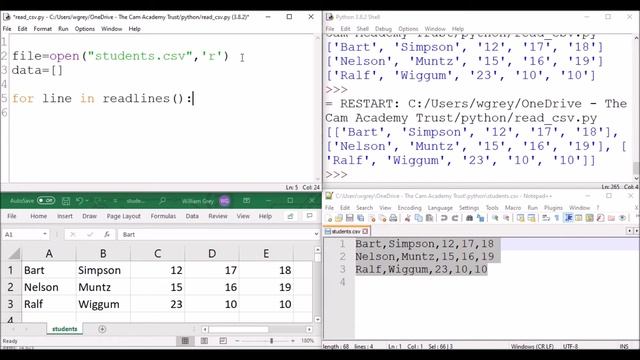Select Page Break Preview icon in status bar
Viewport: 640px width, 360px height.
click(x=223, y=340)
